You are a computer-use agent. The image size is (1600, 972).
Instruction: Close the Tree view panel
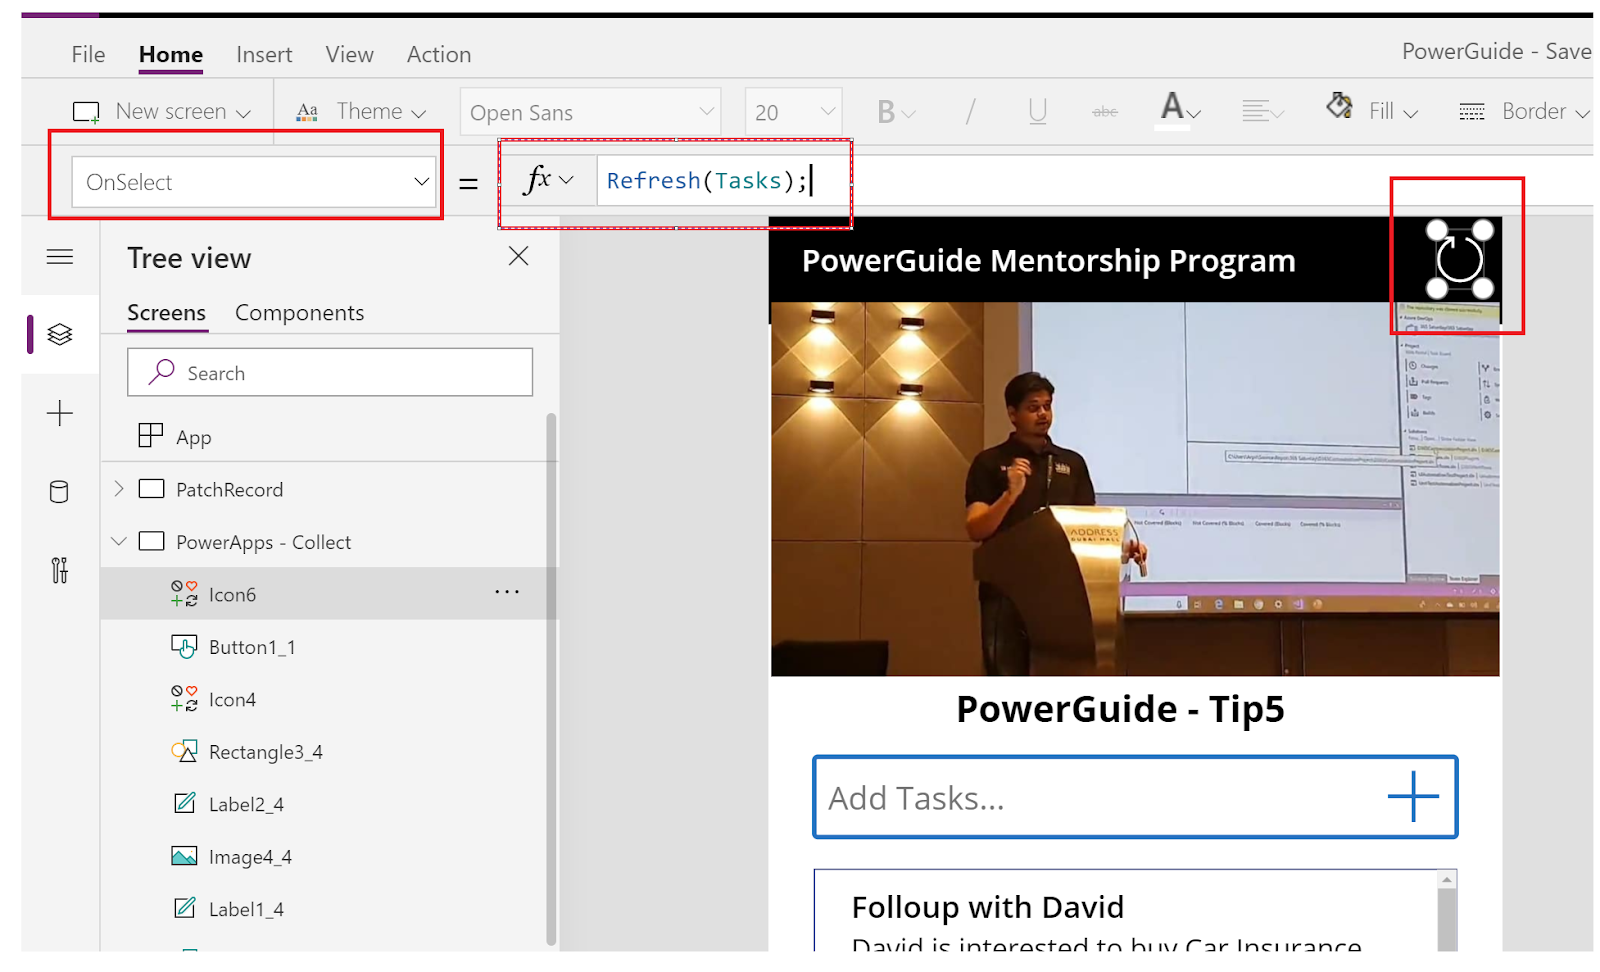tap(518, 256)
